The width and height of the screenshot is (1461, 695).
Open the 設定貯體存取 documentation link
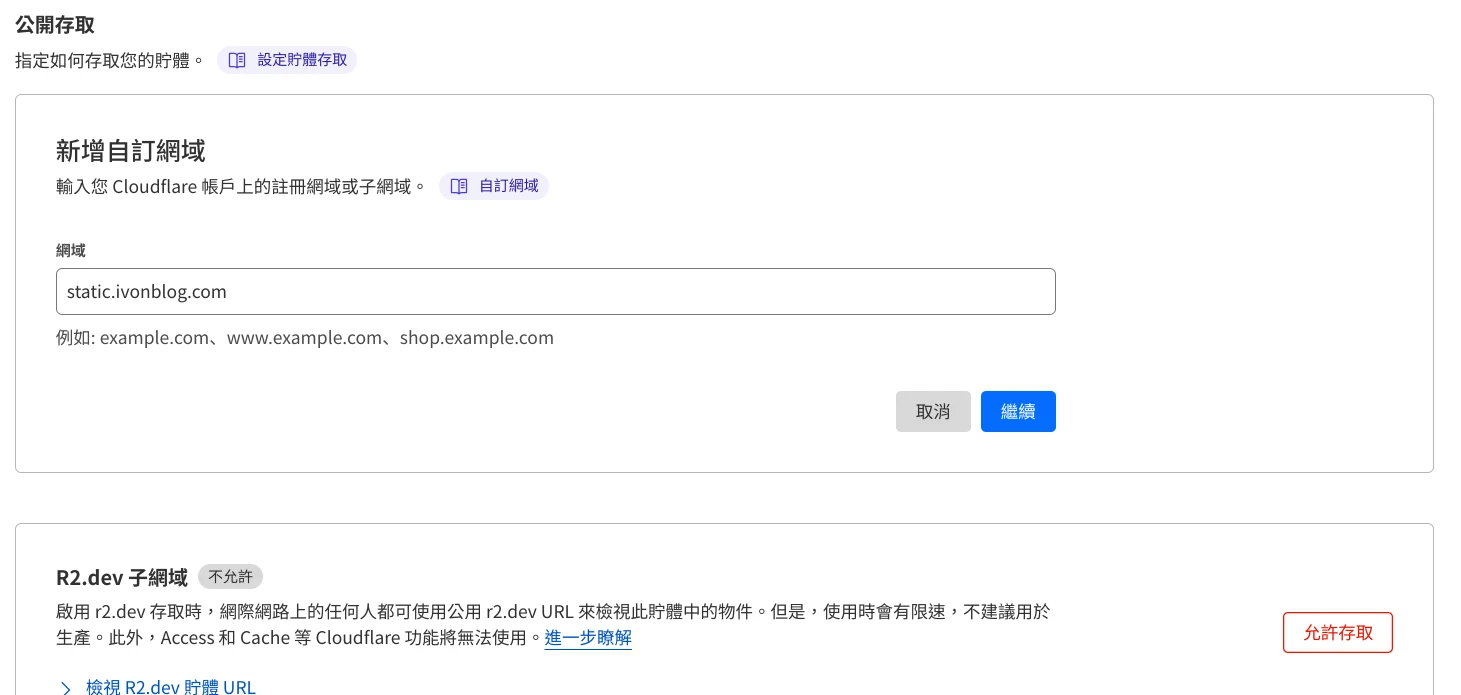coord(302,60)
